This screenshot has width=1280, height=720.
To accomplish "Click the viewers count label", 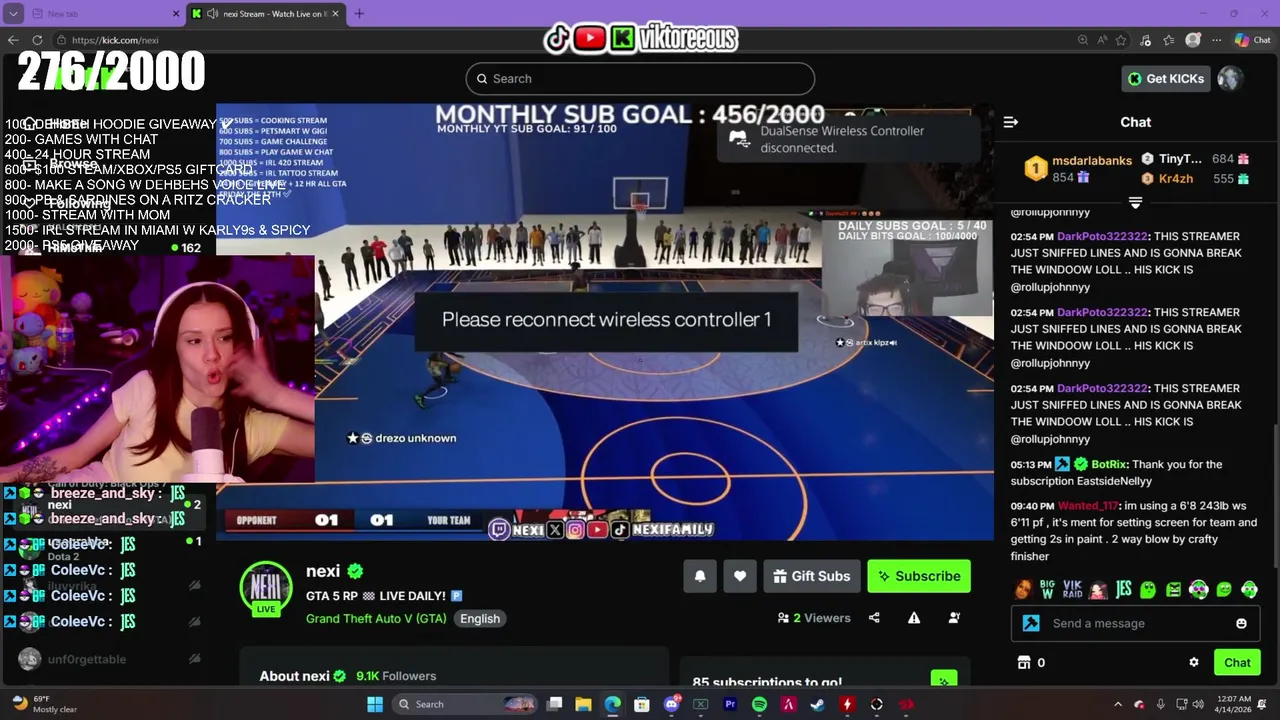I will tap(814, 618).
